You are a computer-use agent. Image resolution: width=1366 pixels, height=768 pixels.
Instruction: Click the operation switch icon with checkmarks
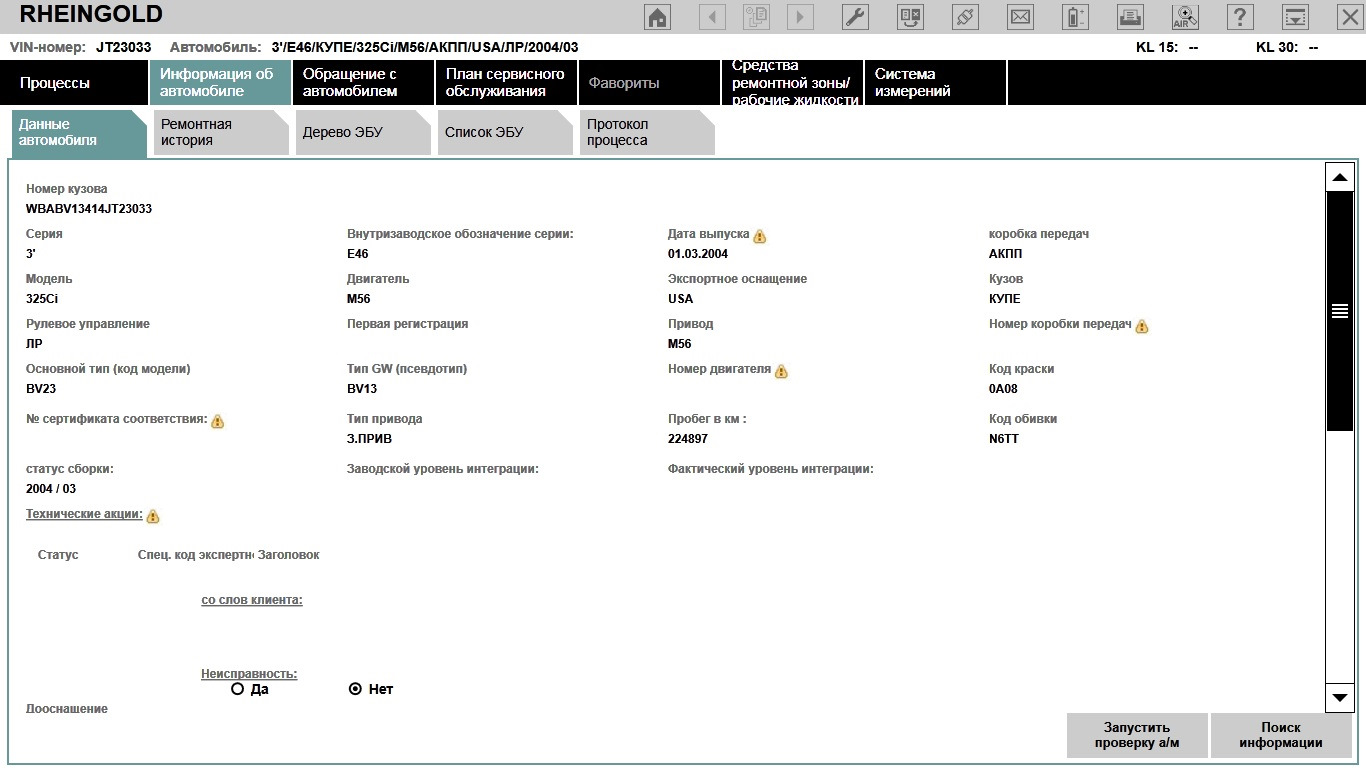910,17
